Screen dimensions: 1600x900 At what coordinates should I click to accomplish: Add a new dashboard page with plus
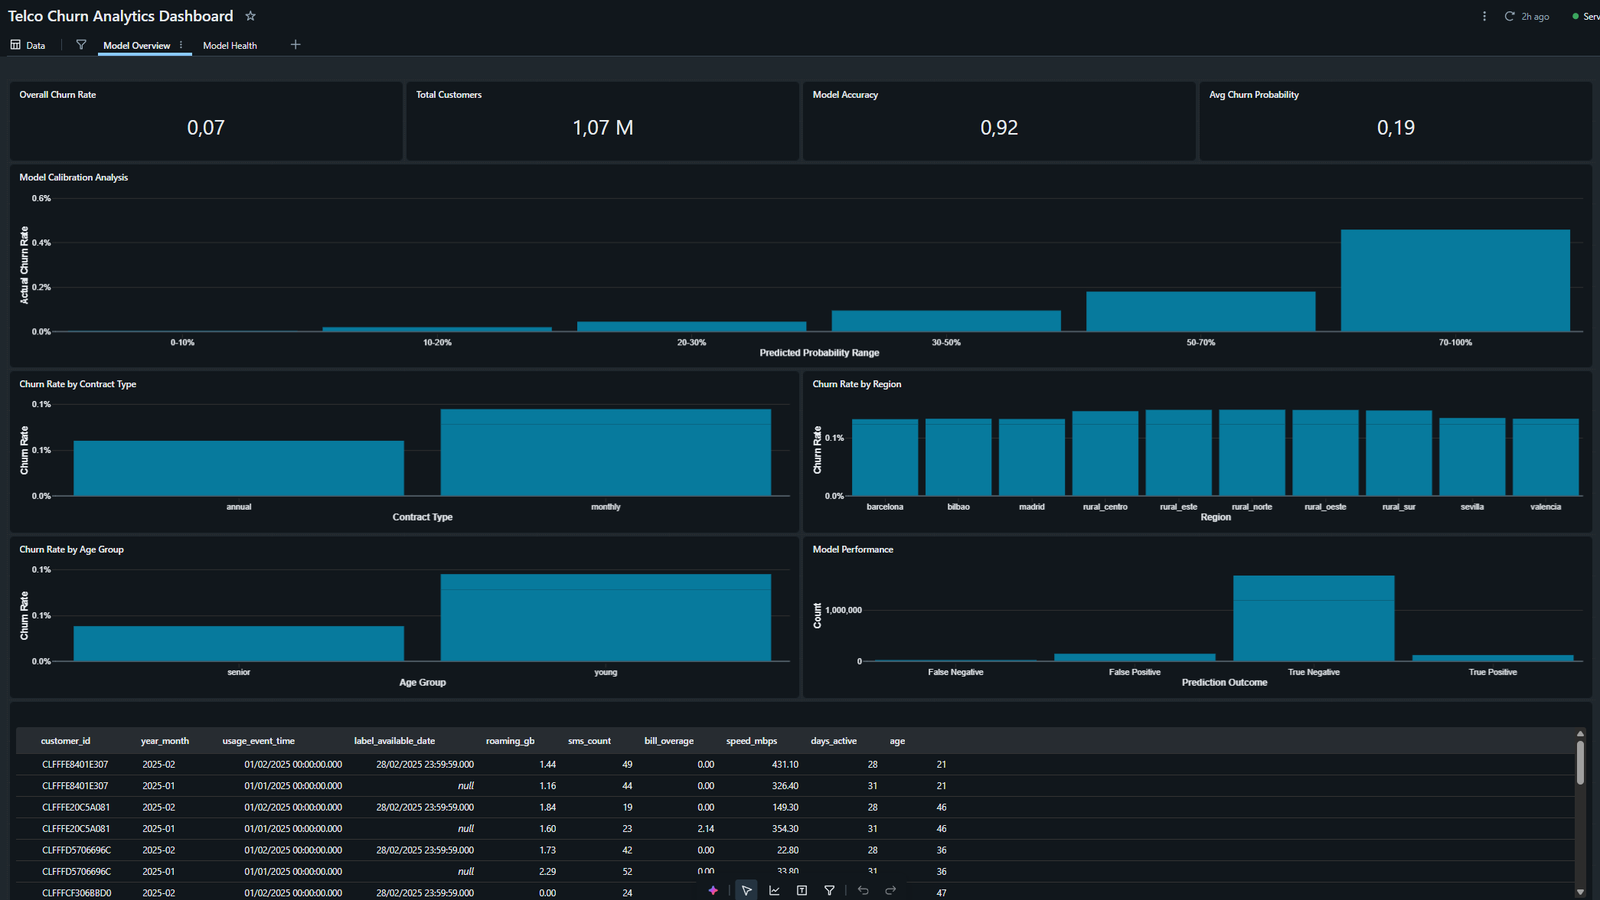295,45
